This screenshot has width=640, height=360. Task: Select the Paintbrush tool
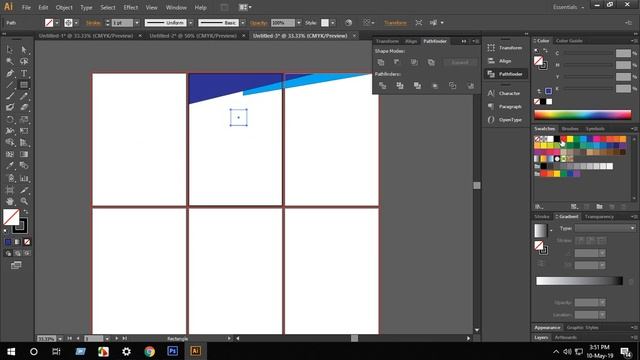pos(10,96)
